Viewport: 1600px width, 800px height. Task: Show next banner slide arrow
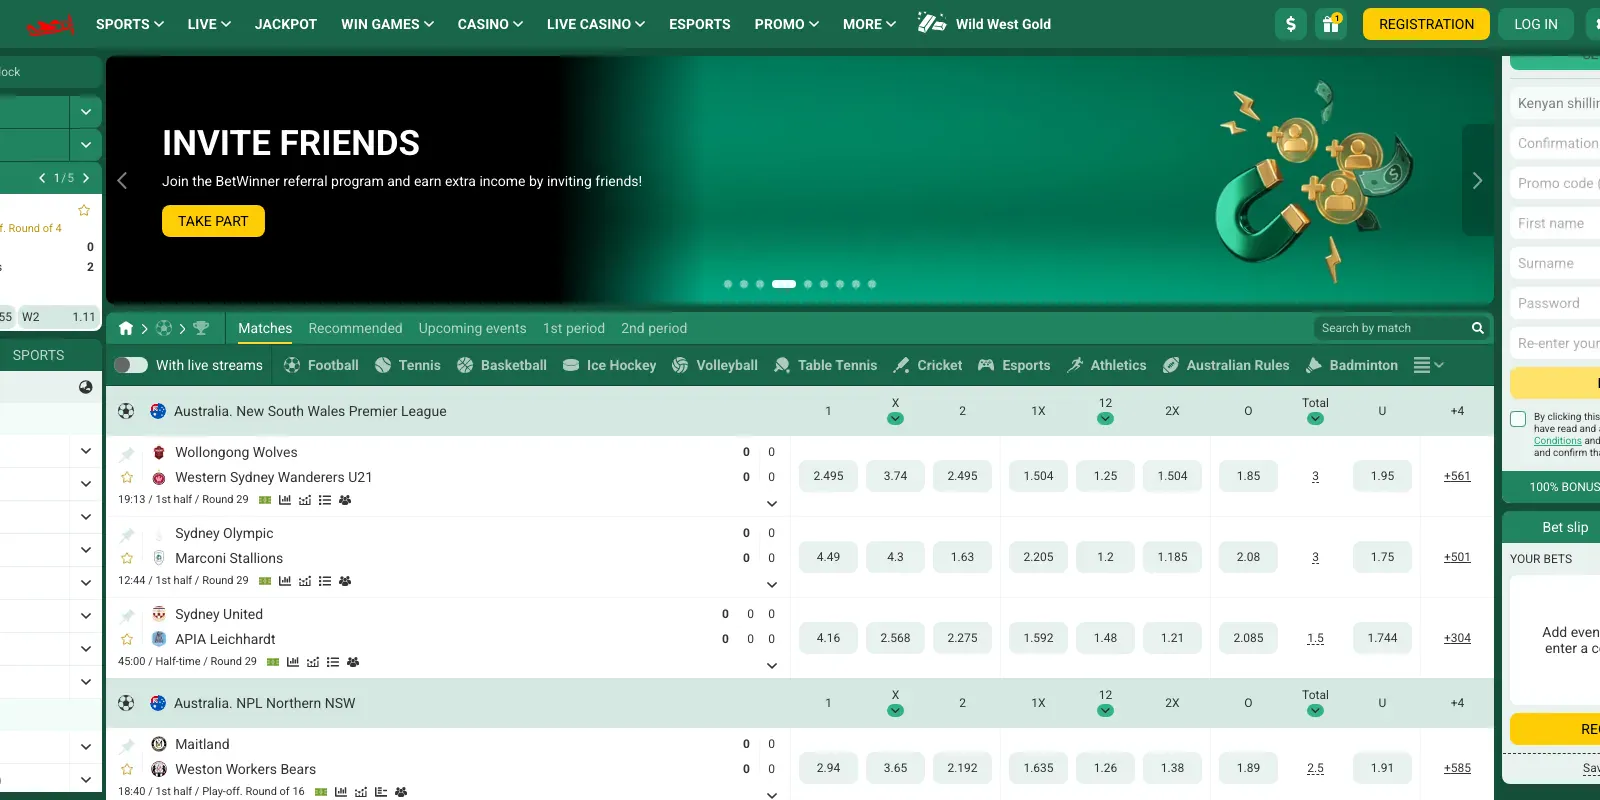pyautogui.click(x=1477, y=180)
